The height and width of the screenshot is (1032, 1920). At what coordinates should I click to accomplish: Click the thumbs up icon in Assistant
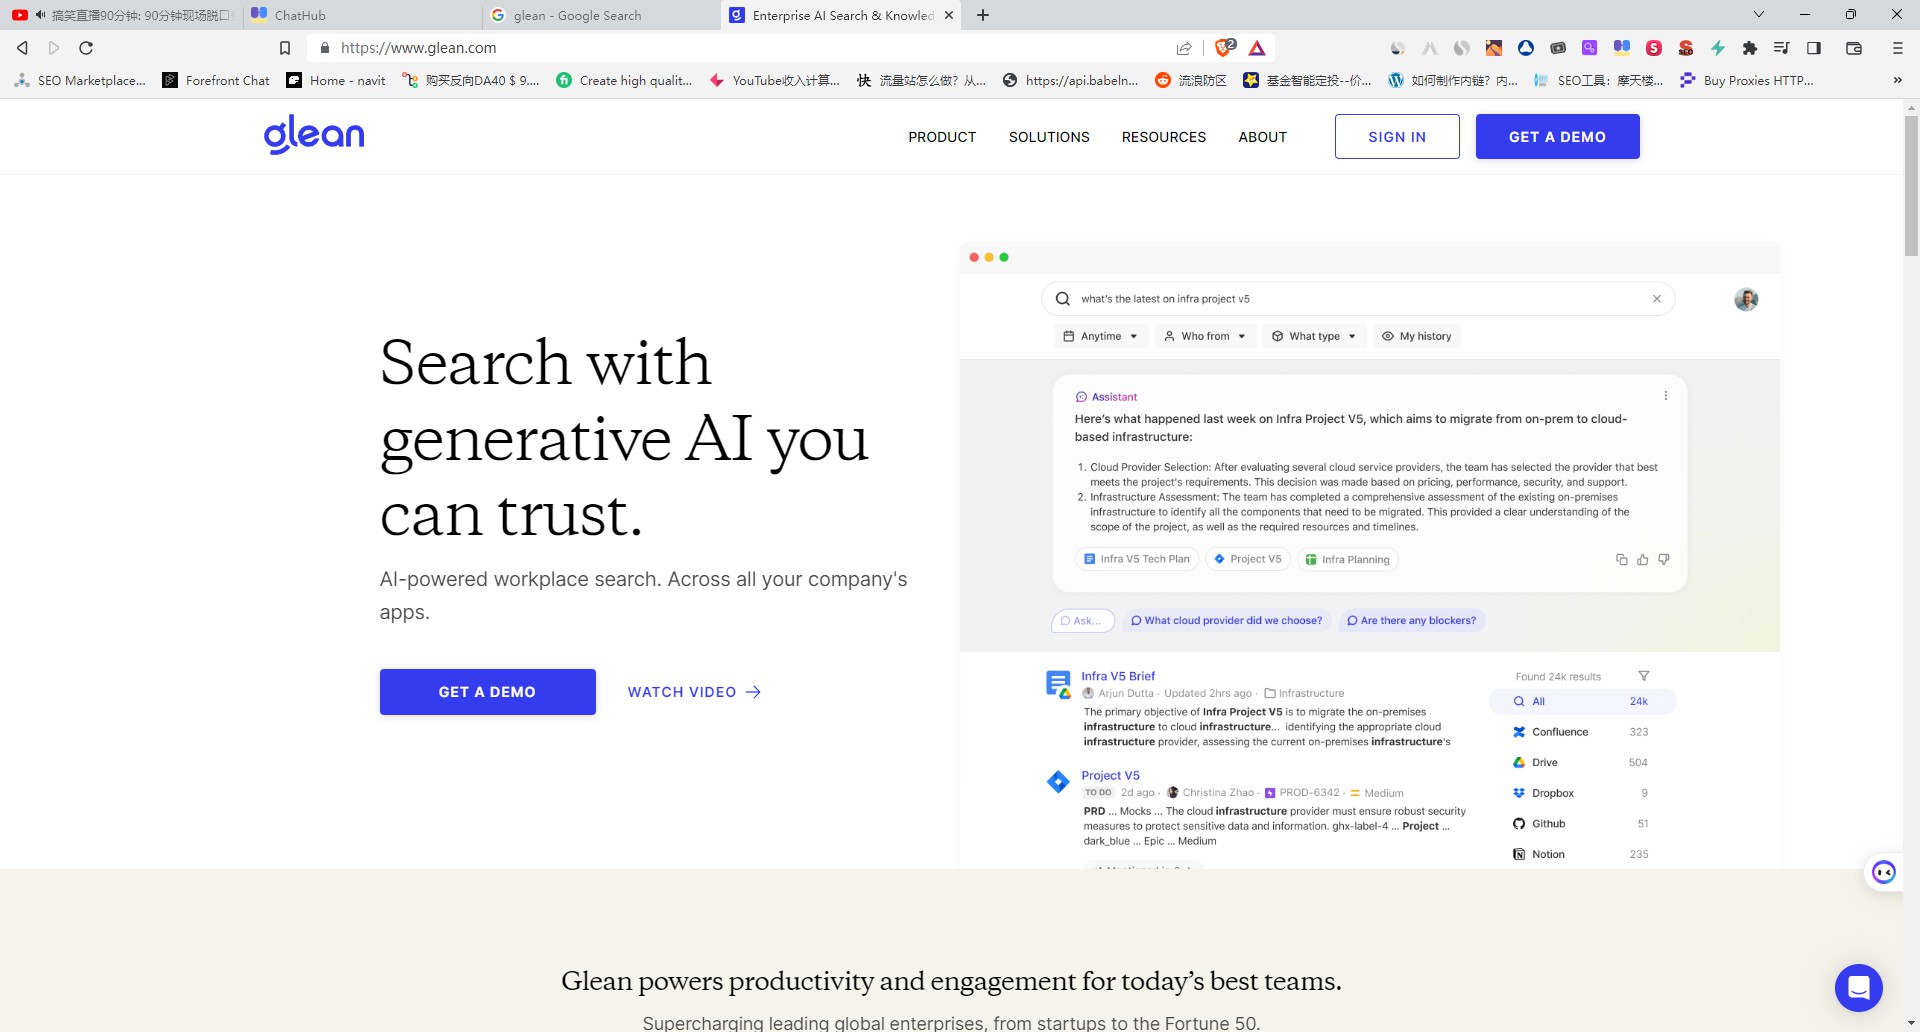[x=1642, y=559]
